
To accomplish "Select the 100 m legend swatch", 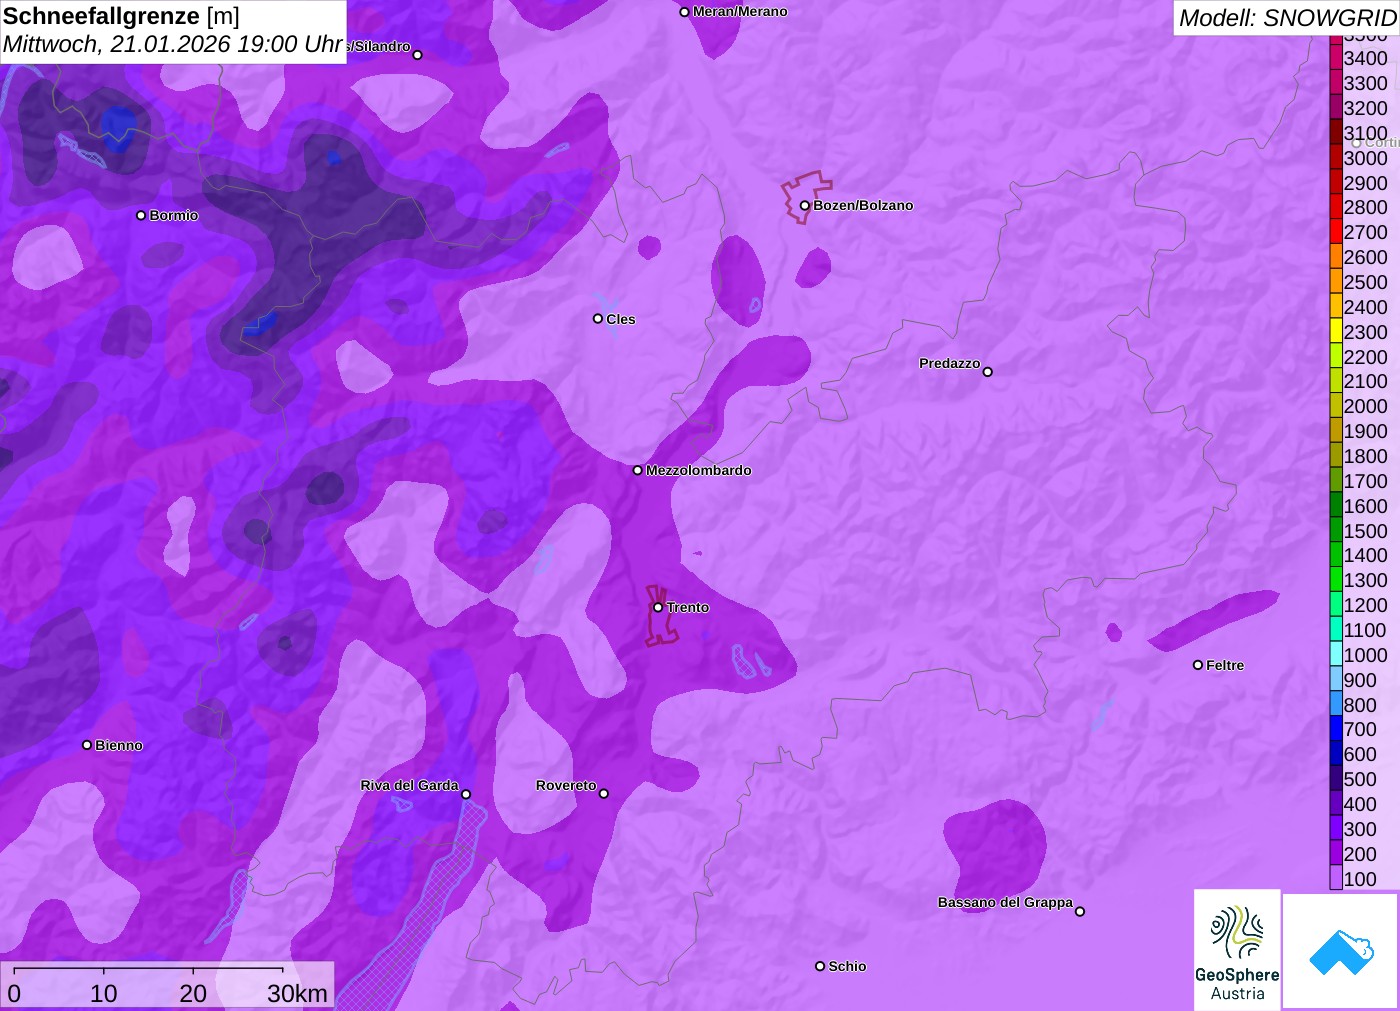I will pyautogui.click(x=1336, y=879).
